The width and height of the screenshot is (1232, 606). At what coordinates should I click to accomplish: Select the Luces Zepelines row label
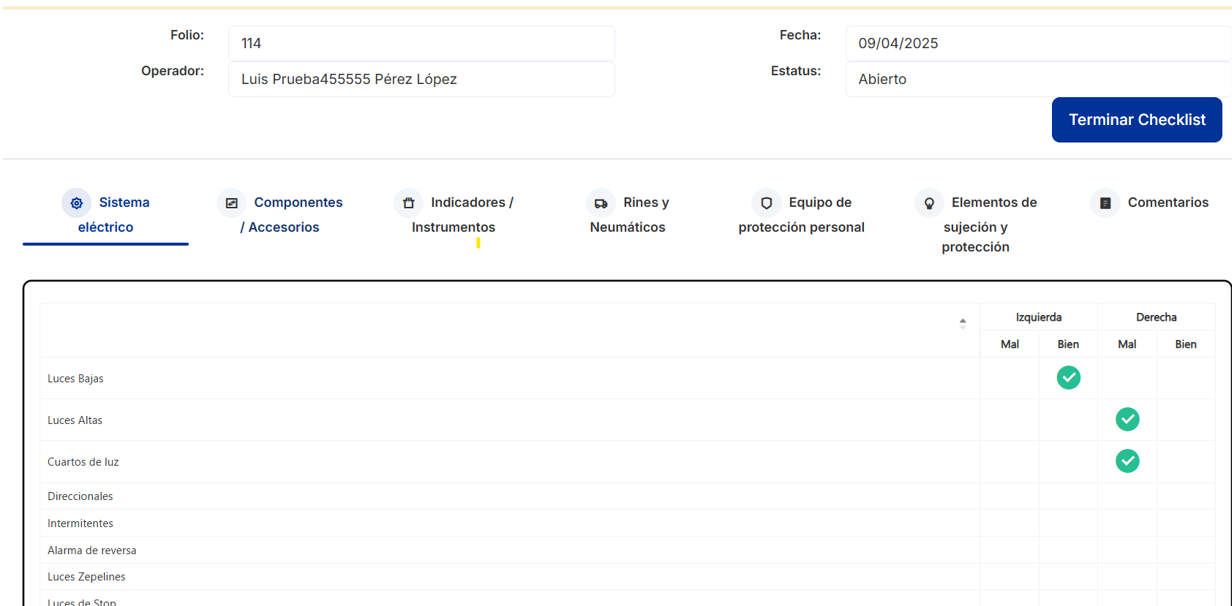[x=86, y=577]
